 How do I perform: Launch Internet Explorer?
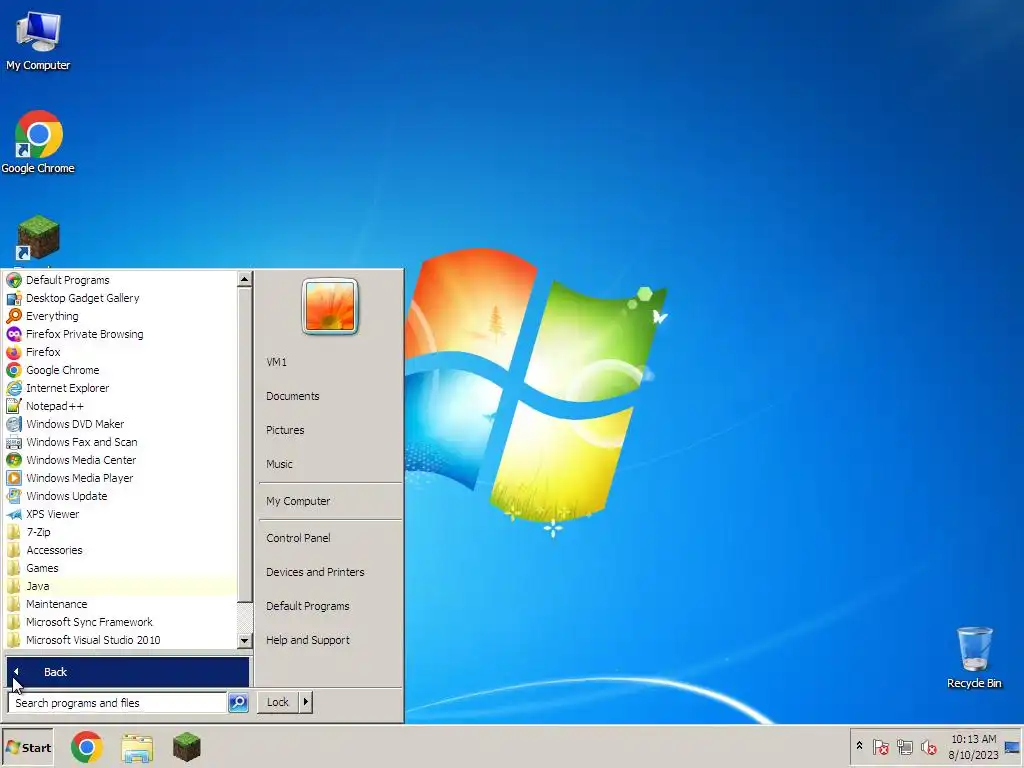pyautogui.click(x=121, y=388)
